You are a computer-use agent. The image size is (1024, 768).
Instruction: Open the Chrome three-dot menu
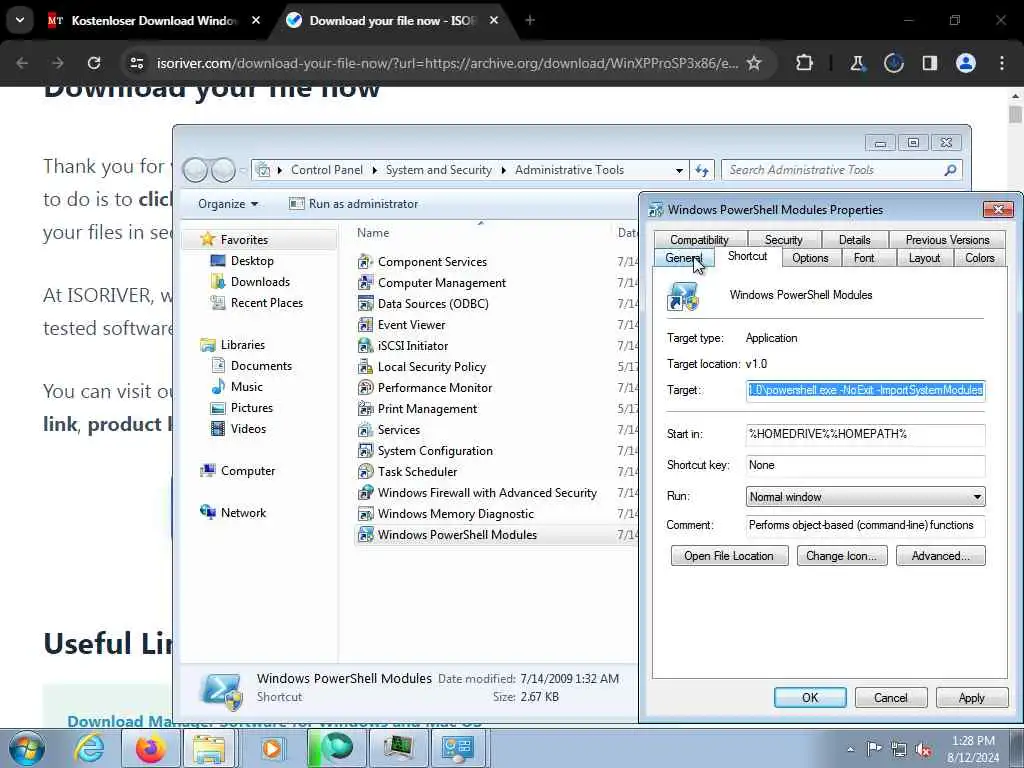1002,63
